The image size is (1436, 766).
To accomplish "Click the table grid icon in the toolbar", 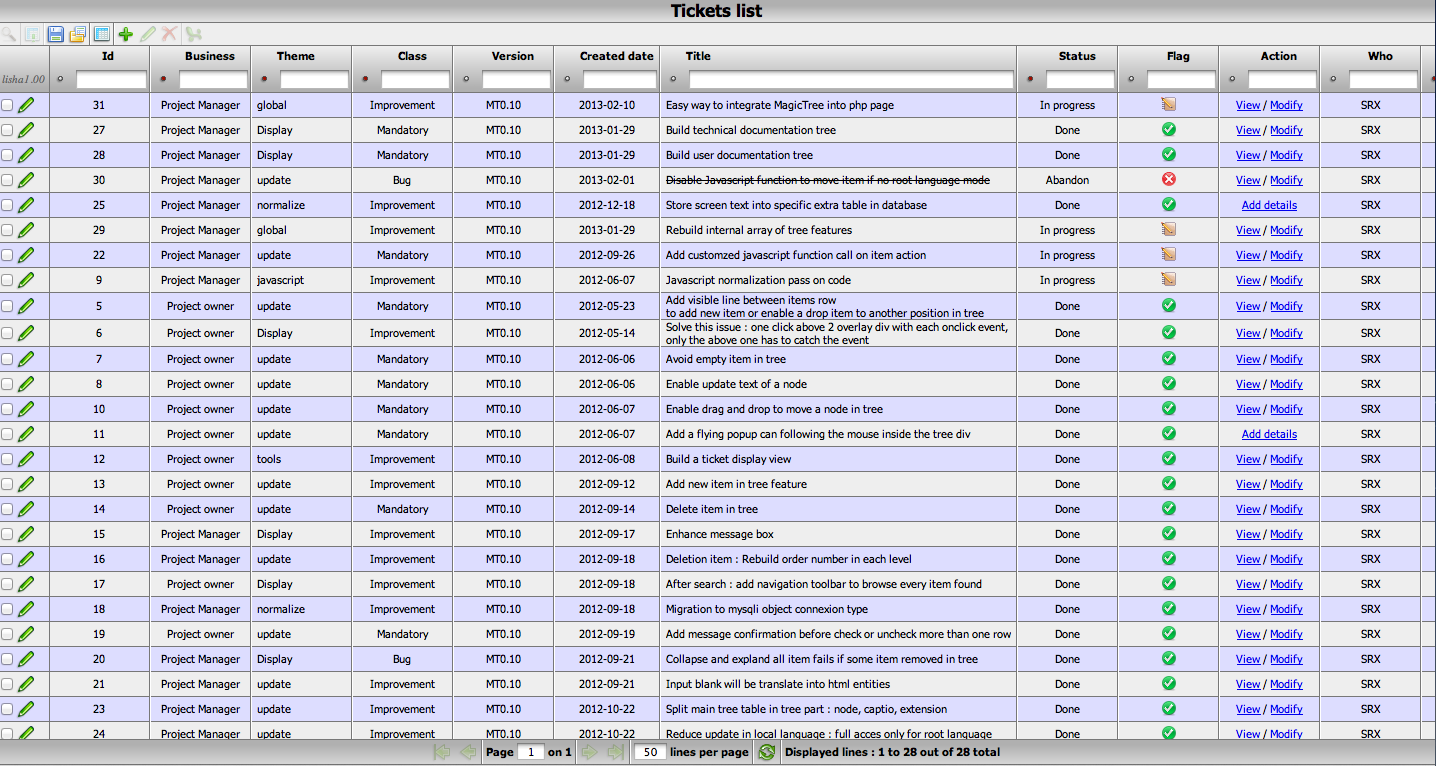I will pos(103,33).
